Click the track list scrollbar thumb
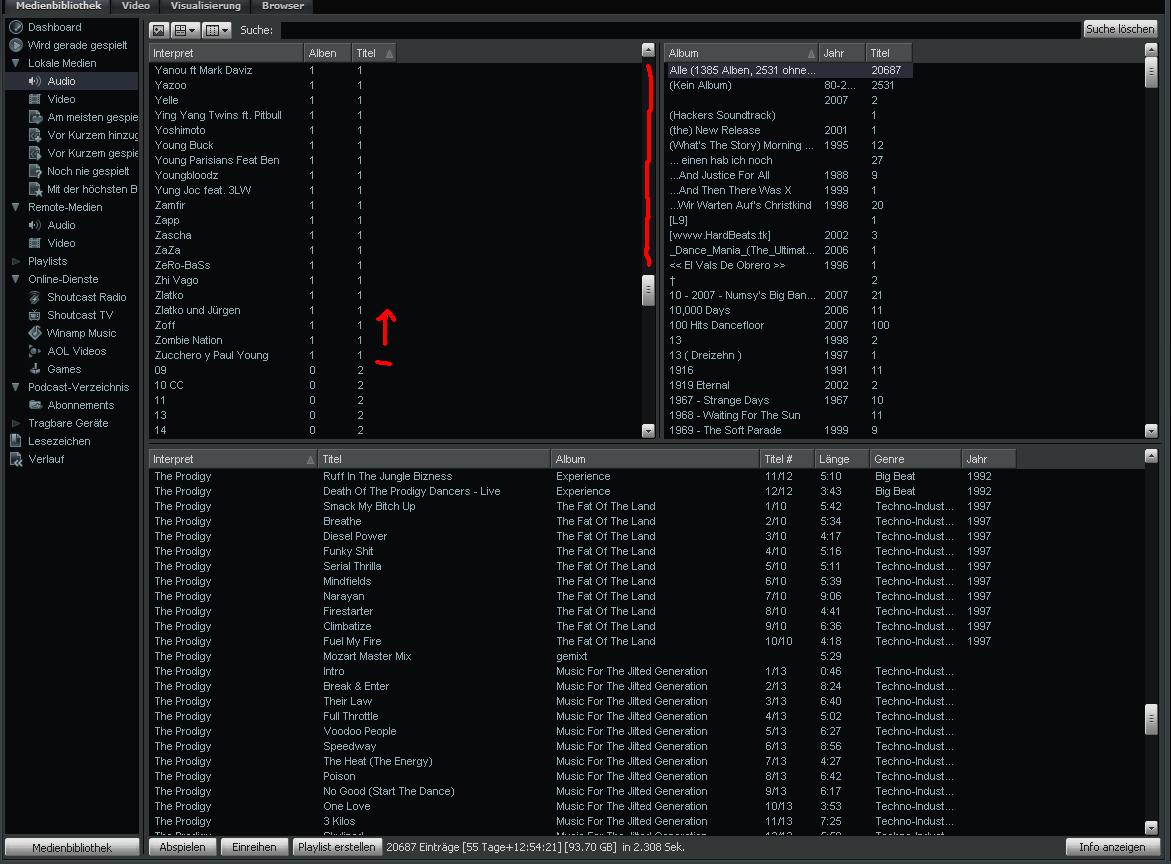The image size is (1171, 864). 1151,719
